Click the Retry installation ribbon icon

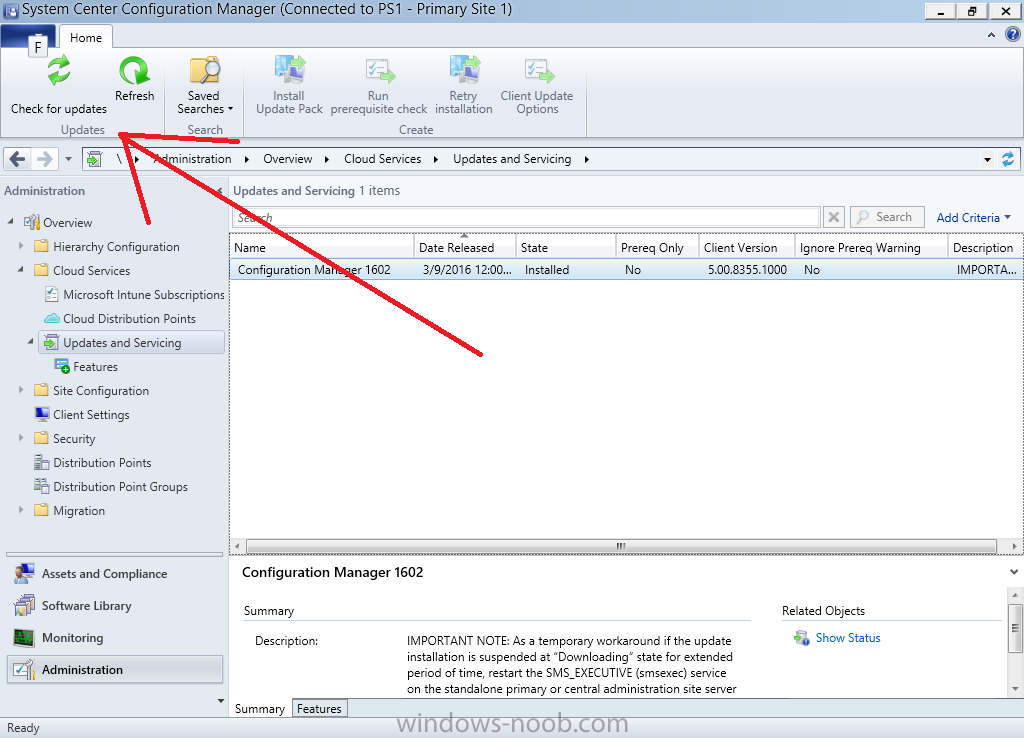point(464,85)
